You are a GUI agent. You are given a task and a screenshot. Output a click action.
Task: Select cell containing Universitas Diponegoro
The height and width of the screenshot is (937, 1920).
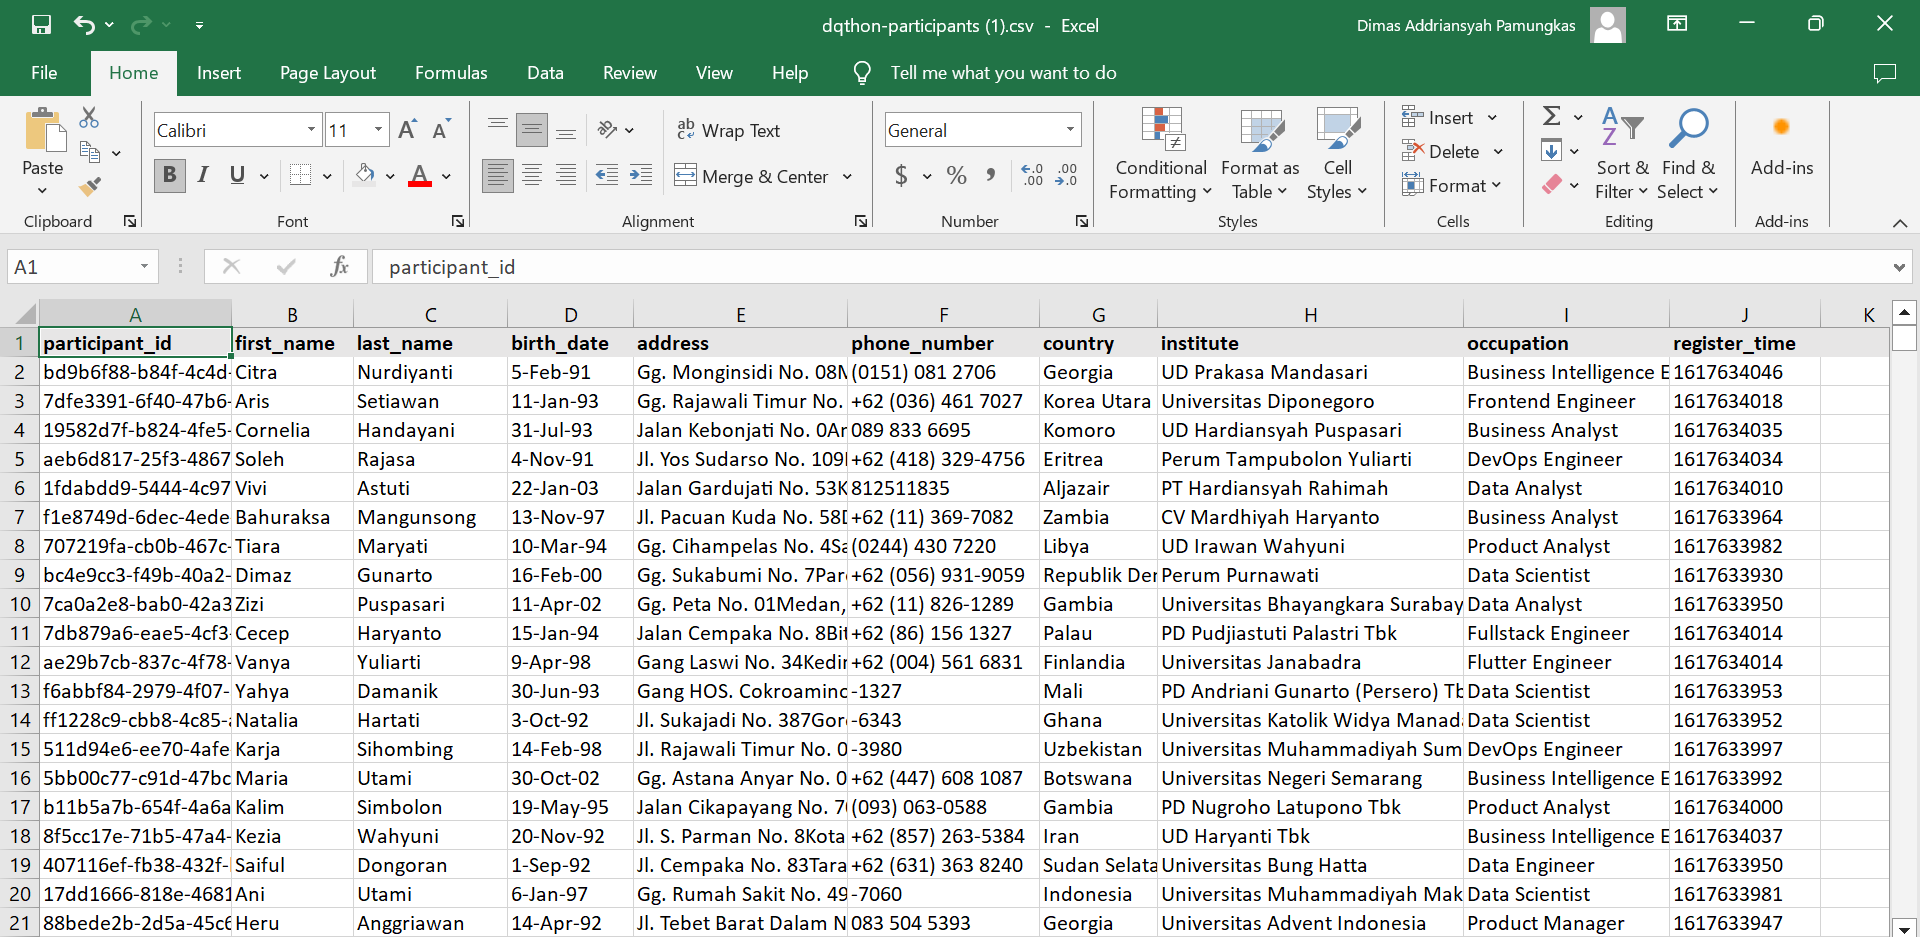click(x=1267, y=401)
